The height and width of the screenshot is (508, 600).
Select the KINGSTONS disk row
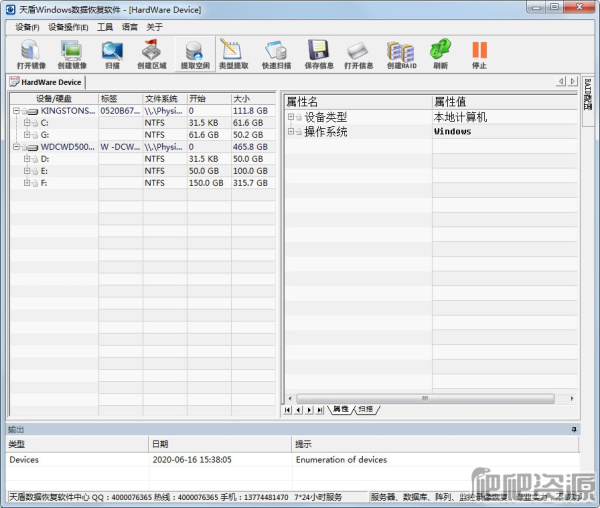click(x=143, y=111)
